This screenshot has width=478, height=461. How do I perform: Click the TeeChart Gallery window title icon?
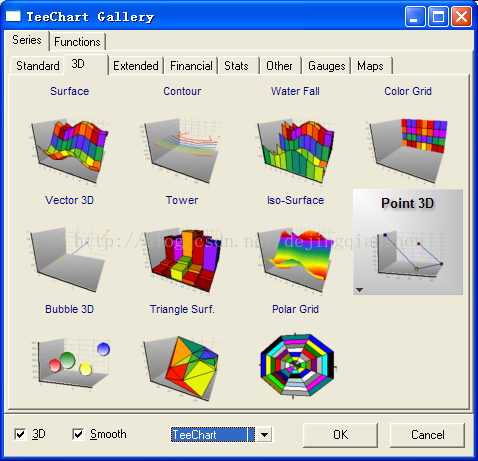[13, 16]
